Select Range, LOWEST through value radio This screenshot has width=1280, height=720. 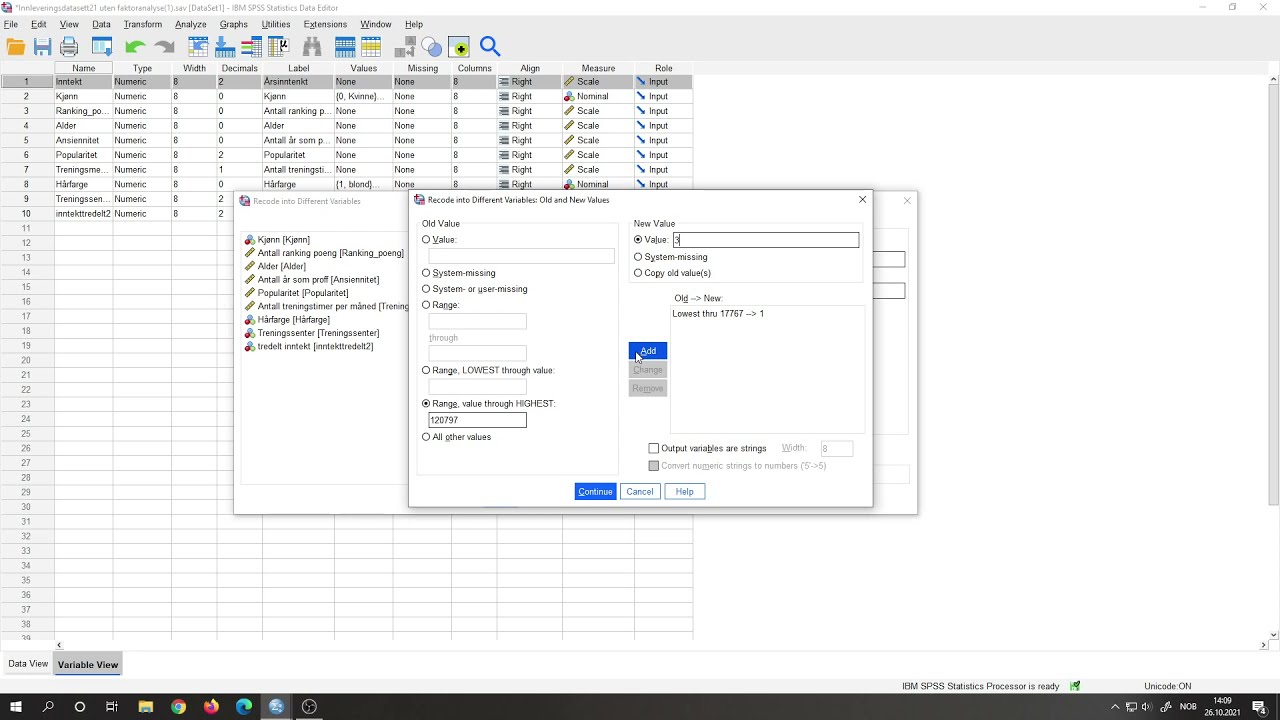coord(426,370)
